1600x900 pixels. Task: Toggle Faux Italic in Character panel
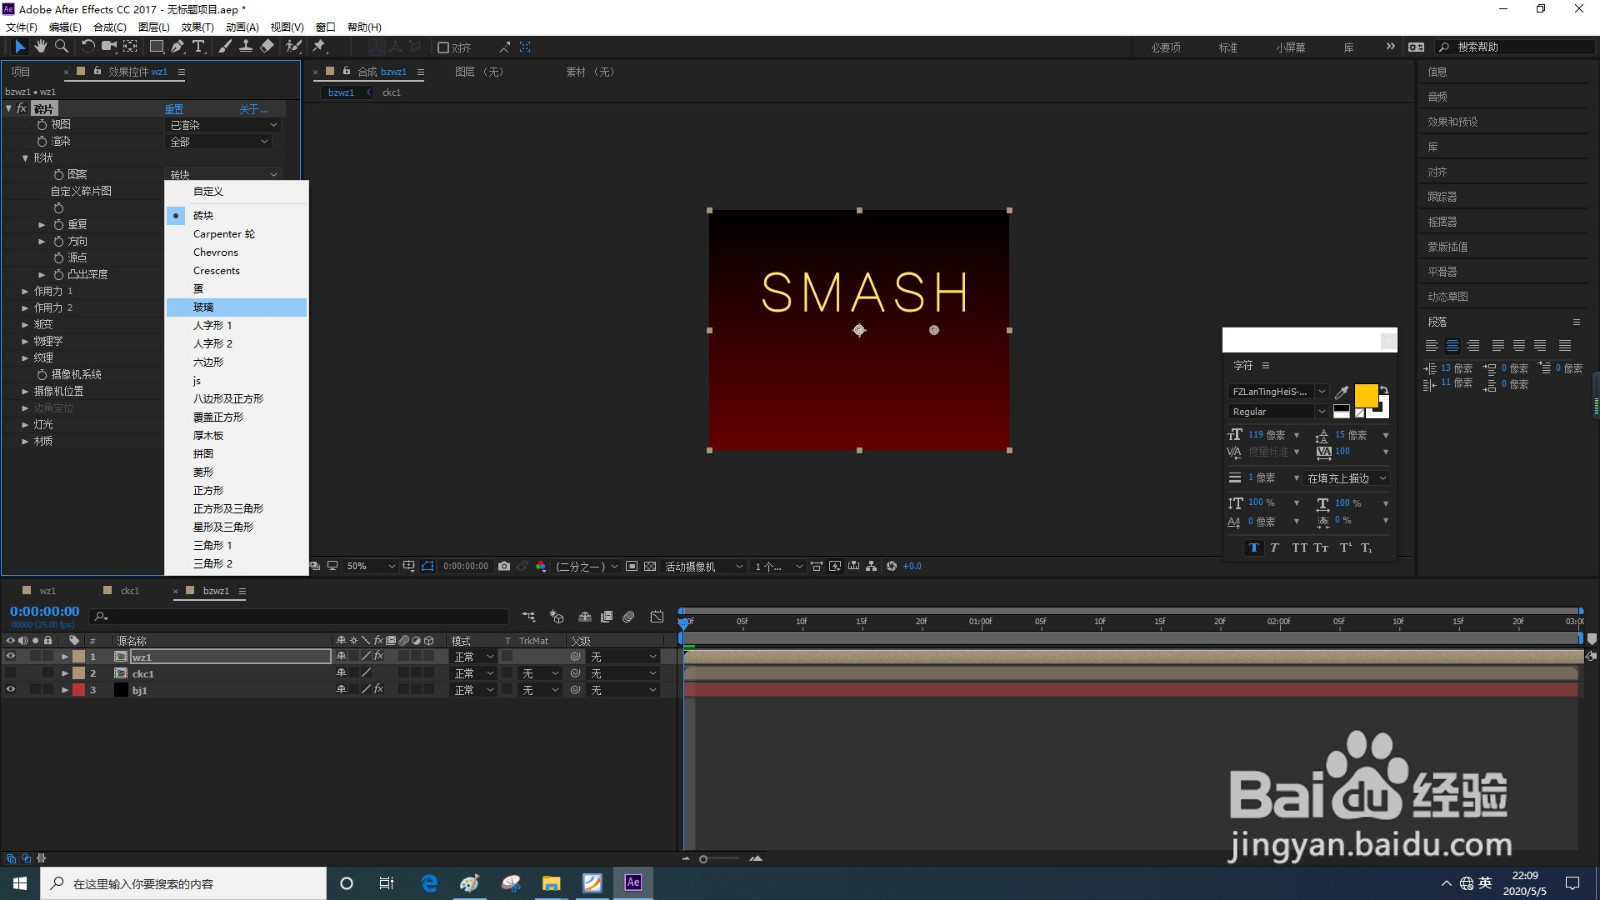pos(1274,547)
